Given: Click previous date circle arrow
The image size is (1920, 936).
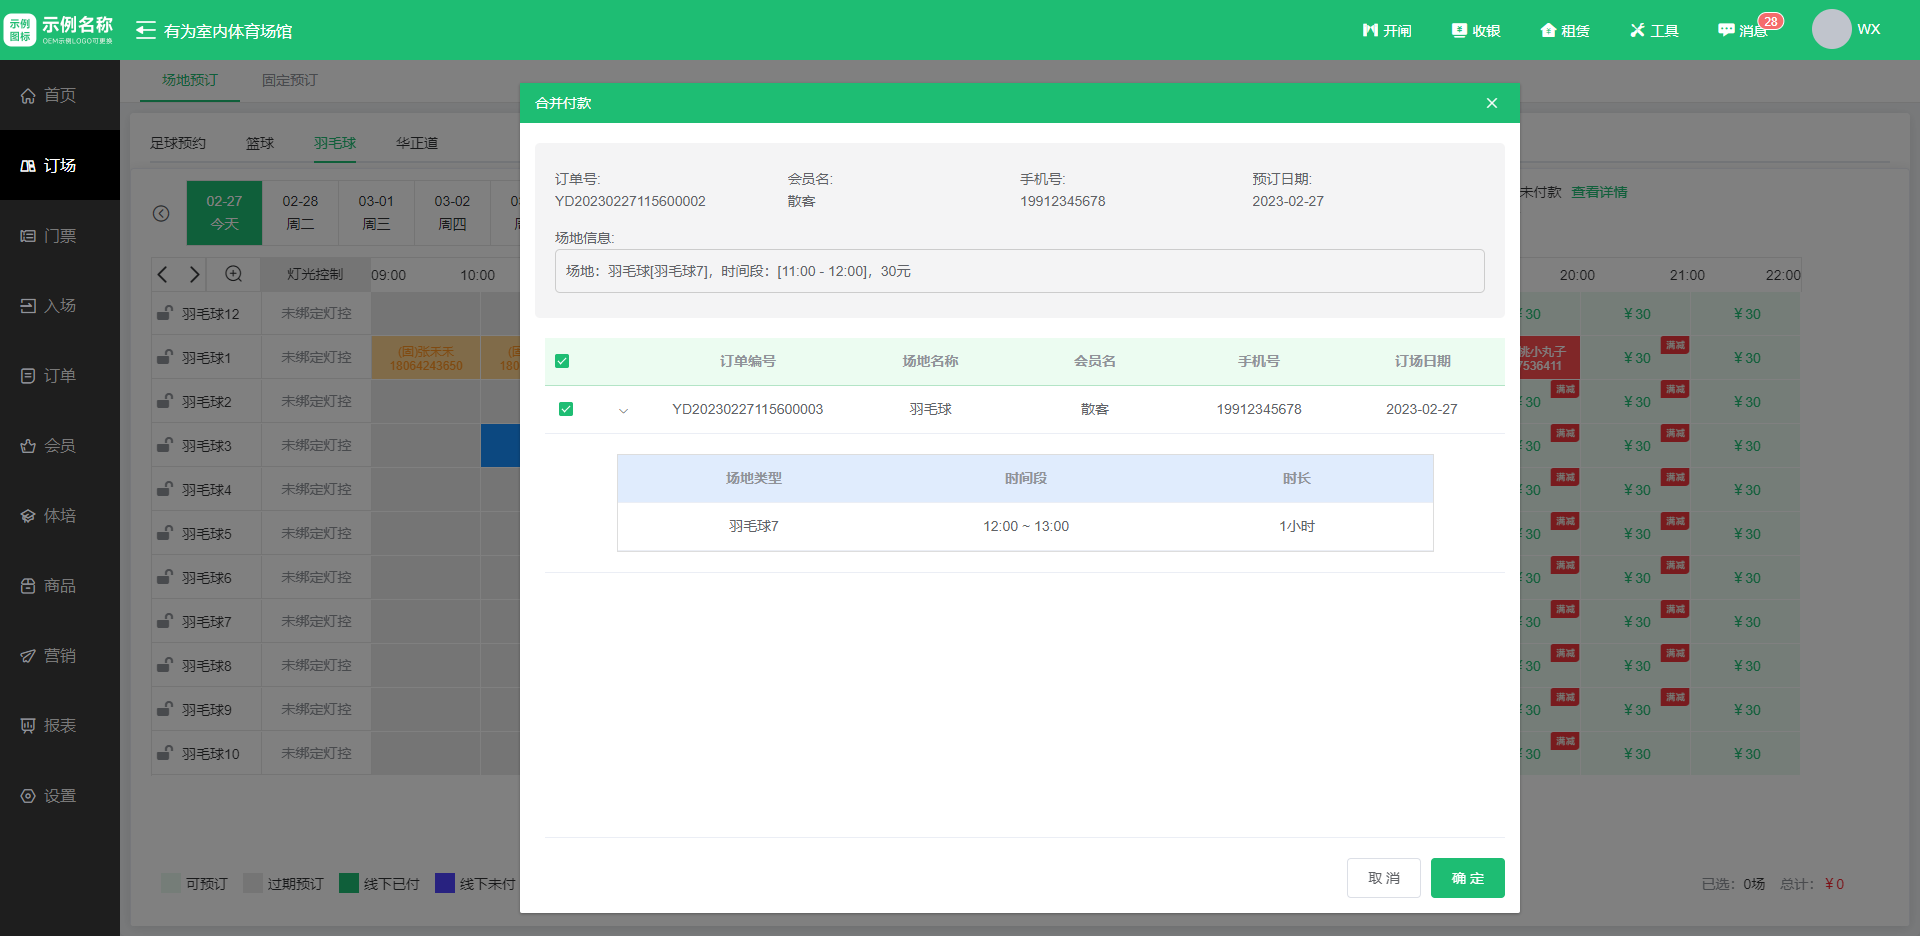Looking at the screenshot, I should [x=161, y=214].
